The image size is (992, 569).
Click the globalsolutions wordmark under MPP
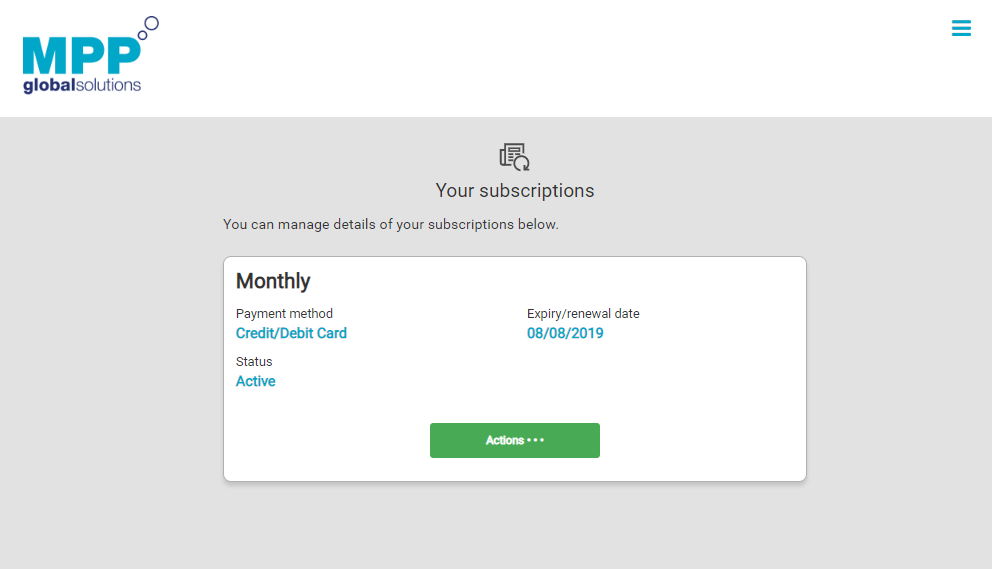(82, 85)
